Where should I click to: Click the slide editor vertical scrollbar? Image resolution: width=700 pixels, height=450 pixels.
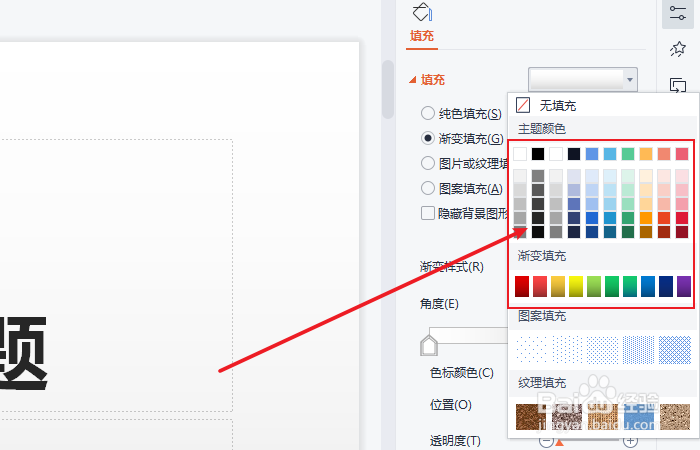pos(388,89)
